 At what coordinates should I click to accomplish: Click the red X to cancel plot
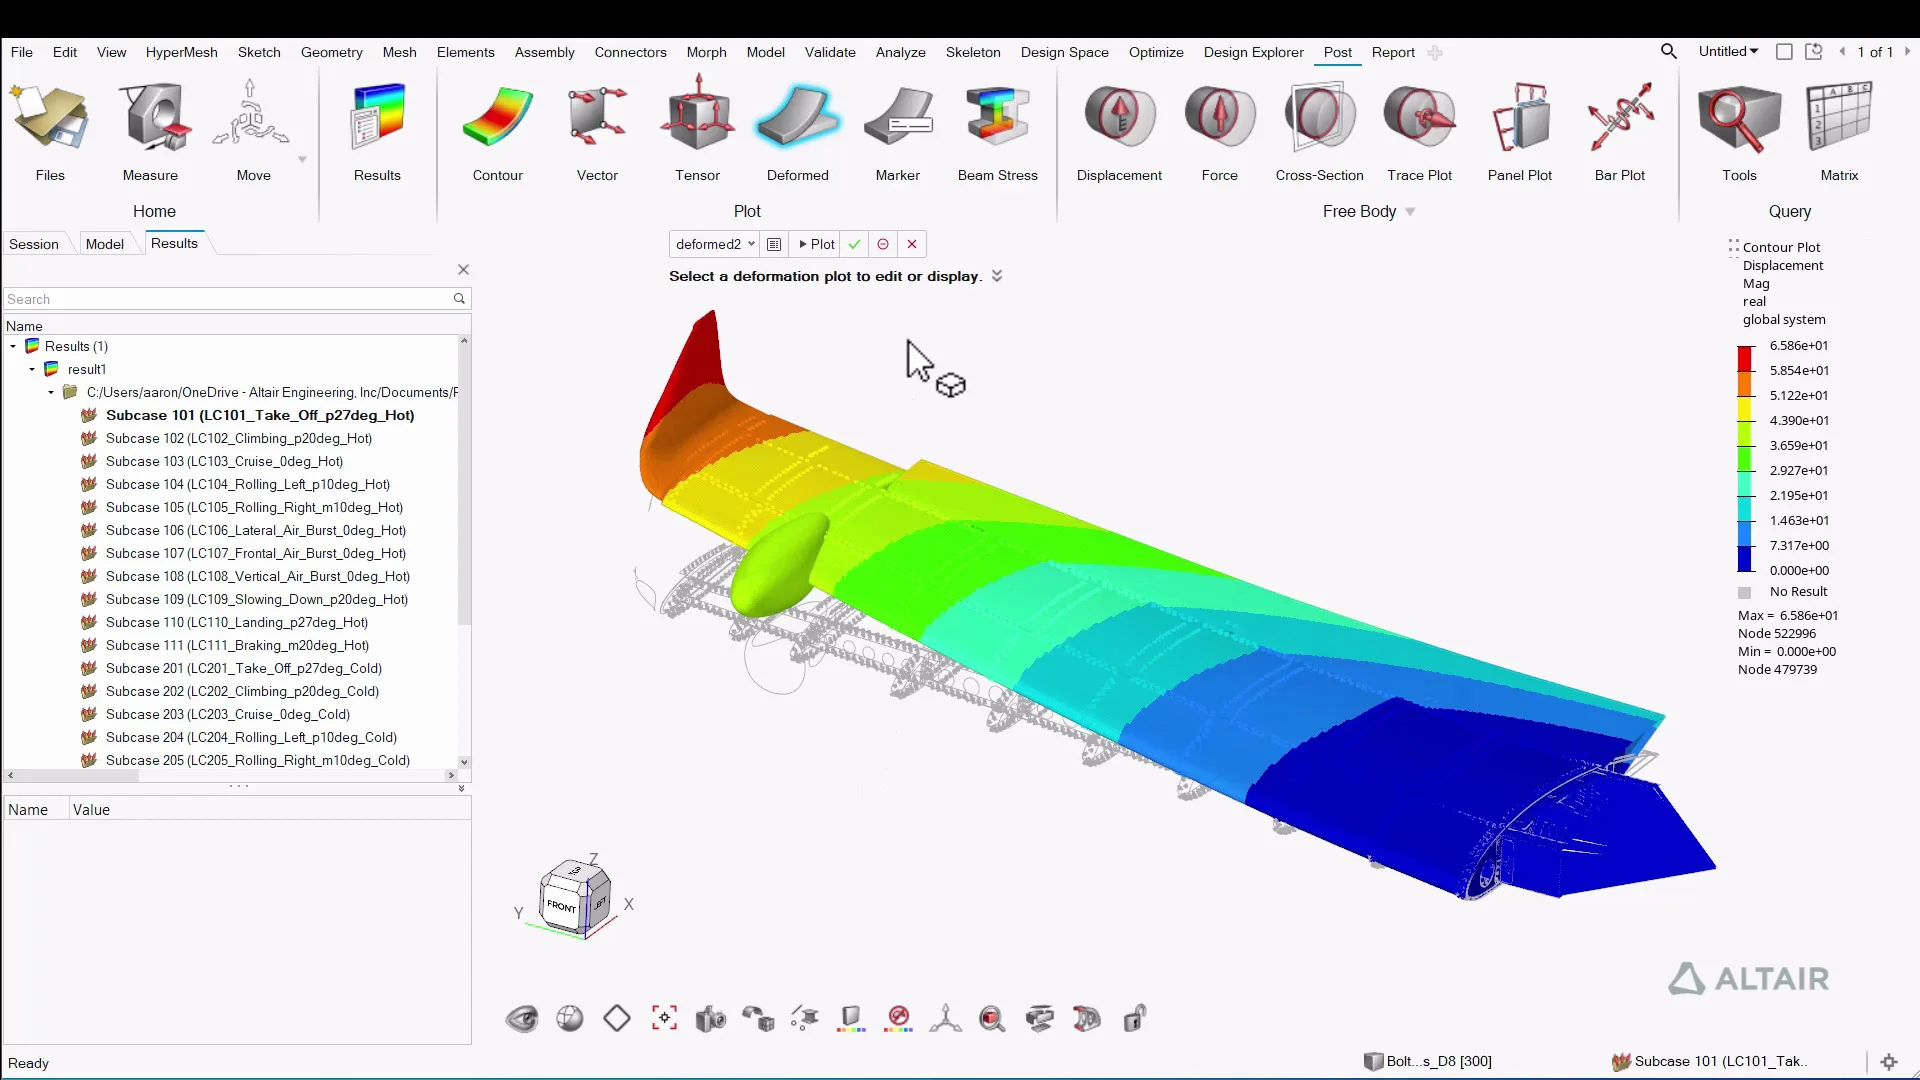pos(912,244)
